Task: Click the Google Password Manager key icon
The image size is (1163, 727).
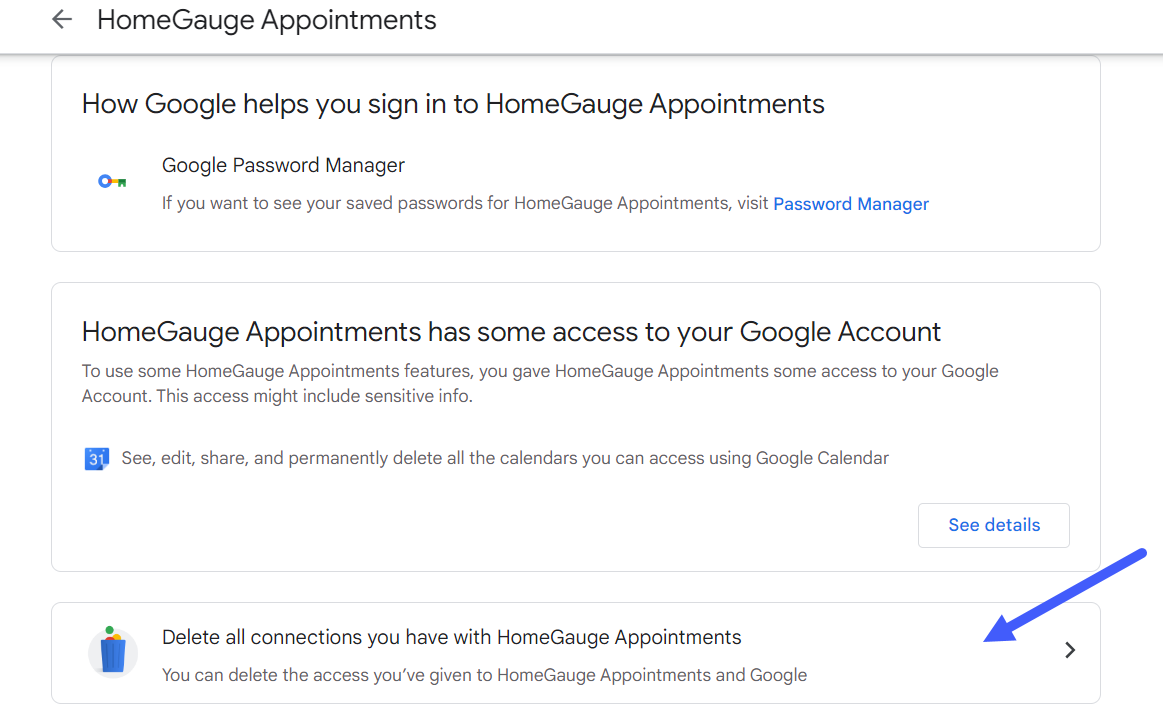Action: tap(112, 182)
